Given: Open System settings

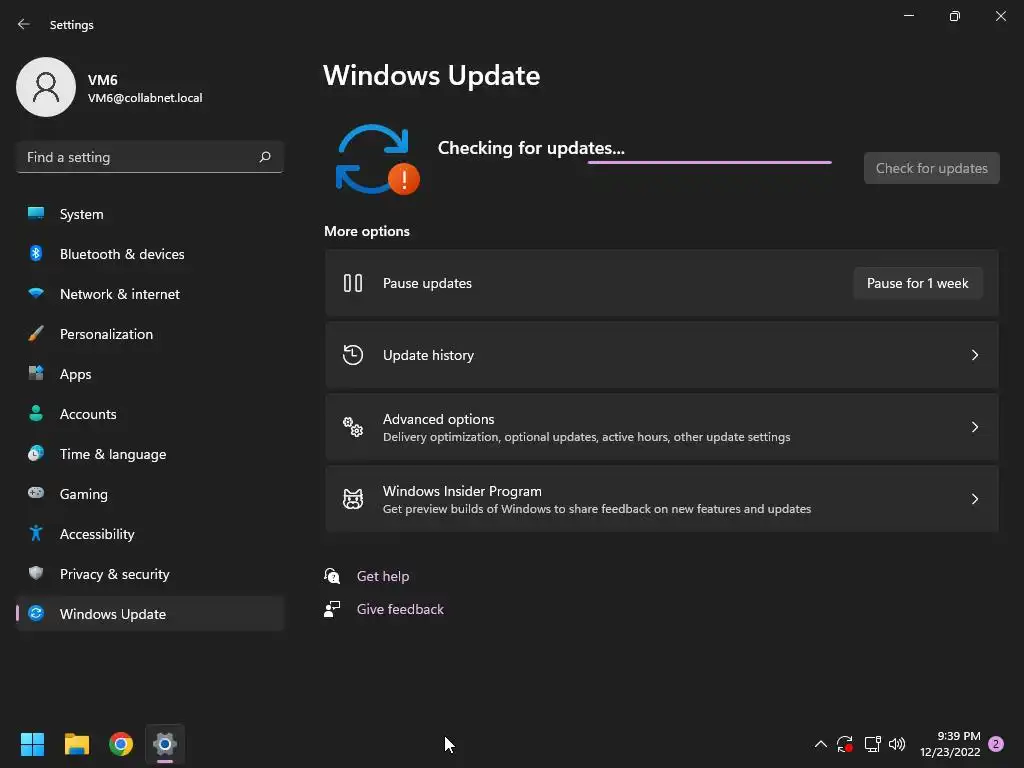Looking at the screenshot, I should [x=150, y=214].
